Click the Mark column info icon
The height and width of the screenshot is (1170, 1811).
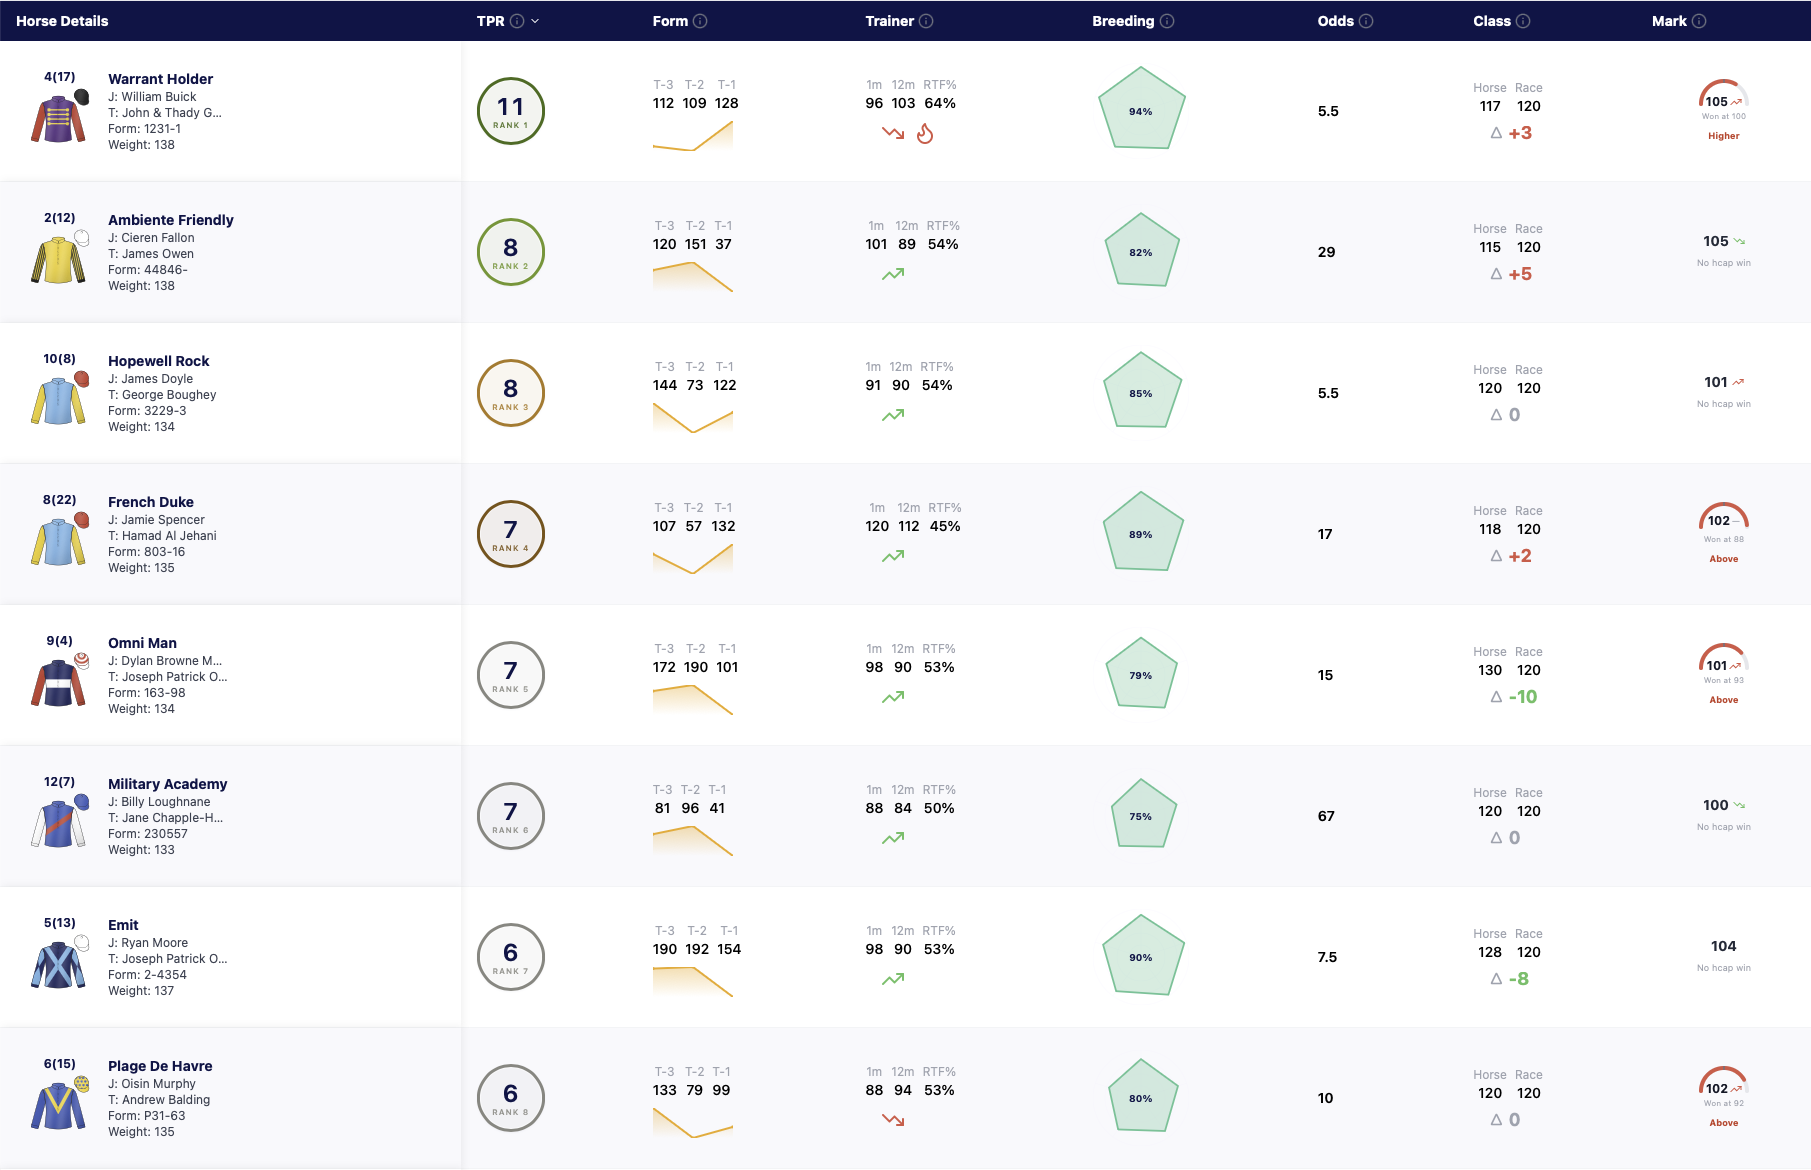pos(1699,21)
